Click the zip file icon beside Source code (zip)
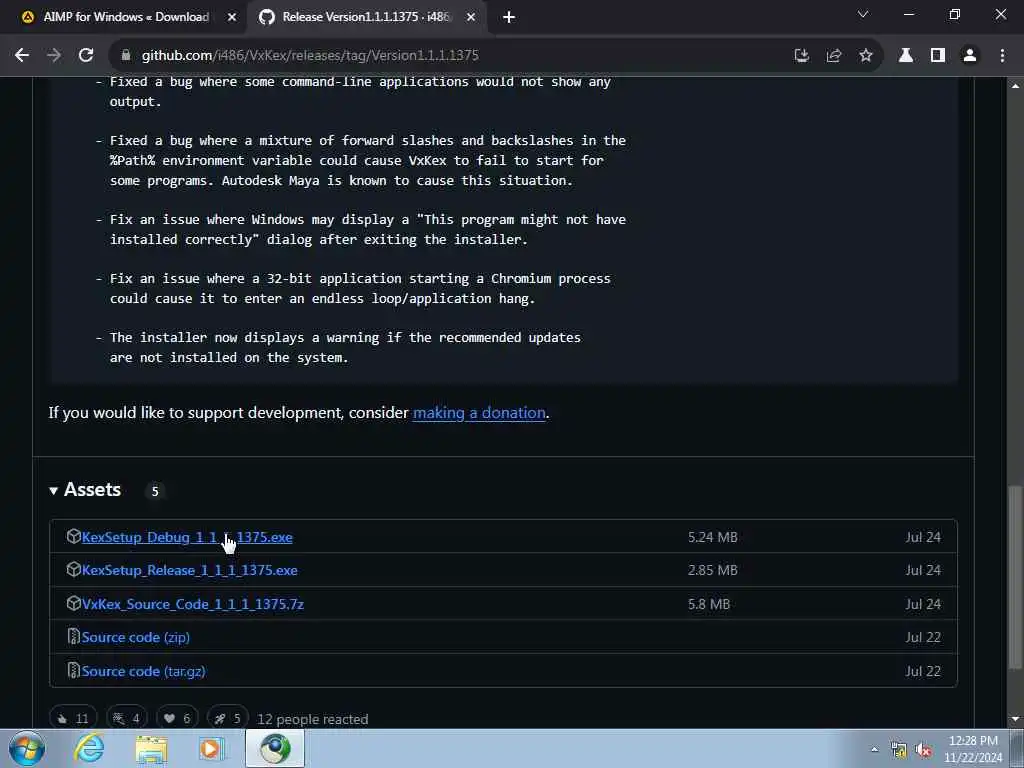The width and height of the screenshot is (1024, 768). (74, 637)
